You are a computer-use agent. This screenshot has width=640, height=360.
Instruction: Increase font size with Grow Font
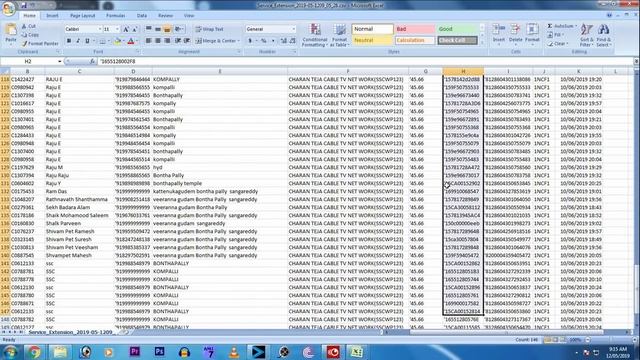126,29
